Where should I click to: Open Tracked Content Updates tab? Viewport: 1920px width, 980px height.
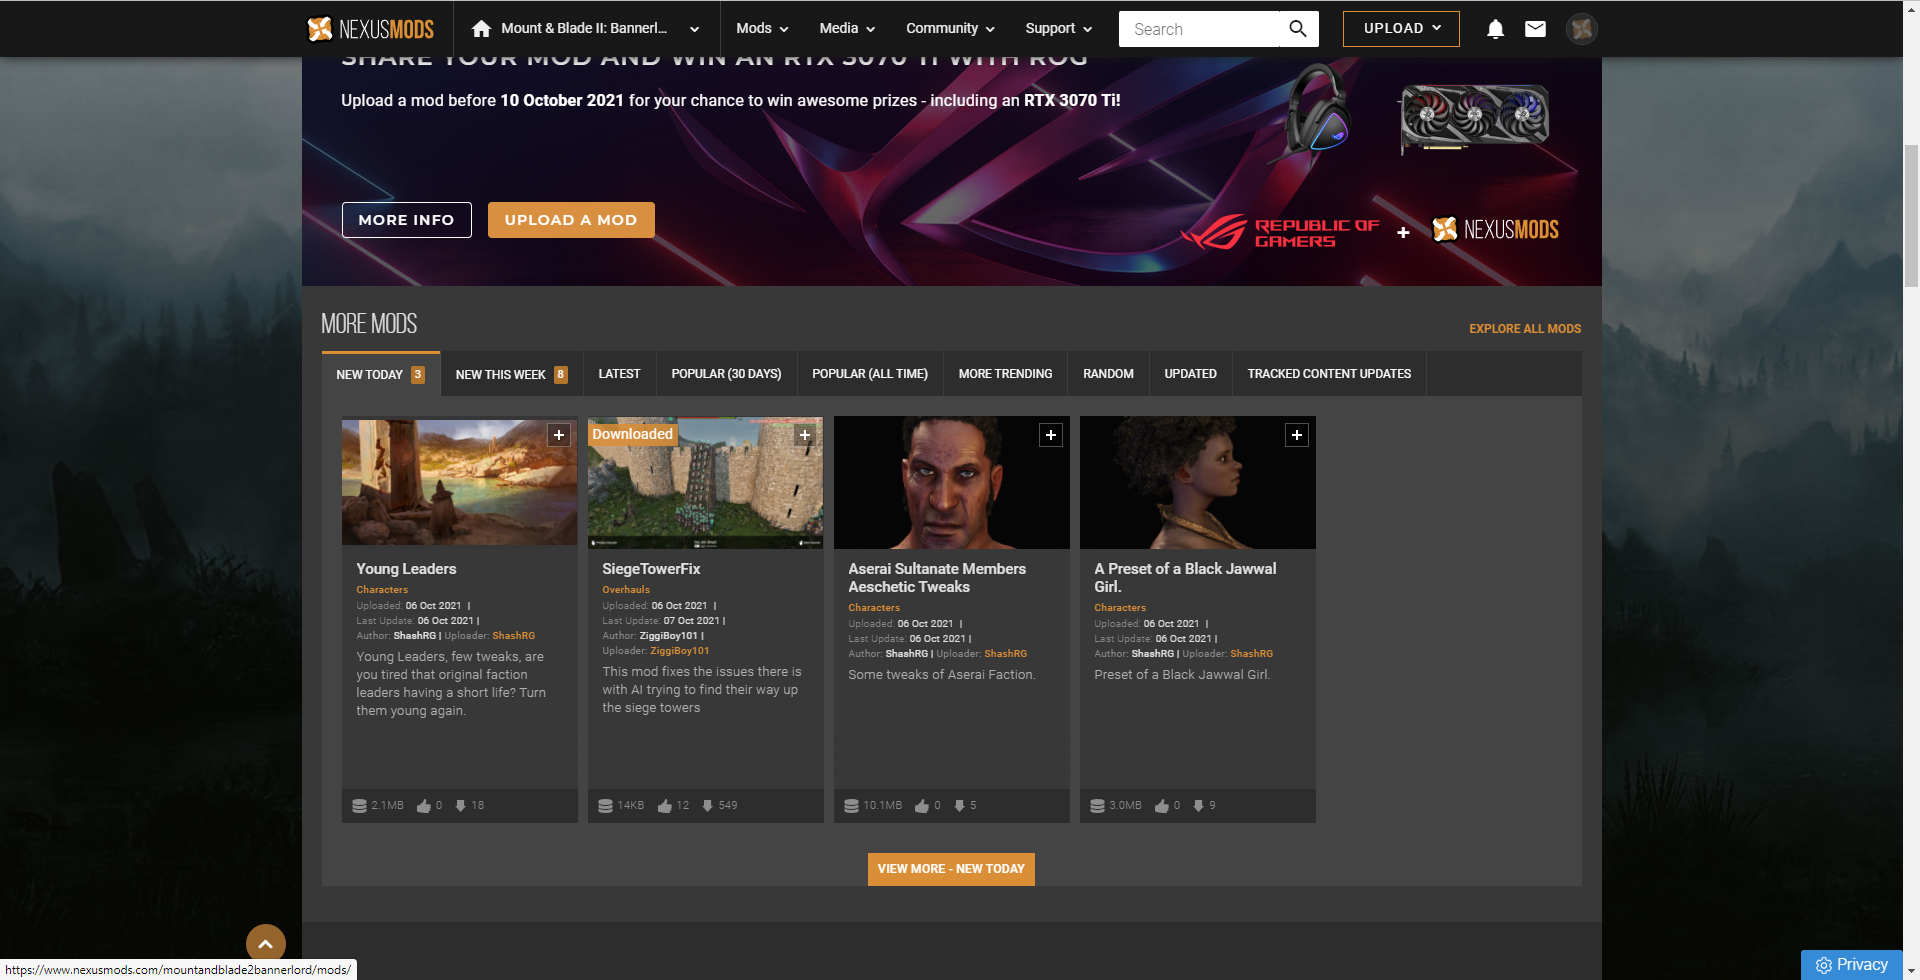point(1329,374)
